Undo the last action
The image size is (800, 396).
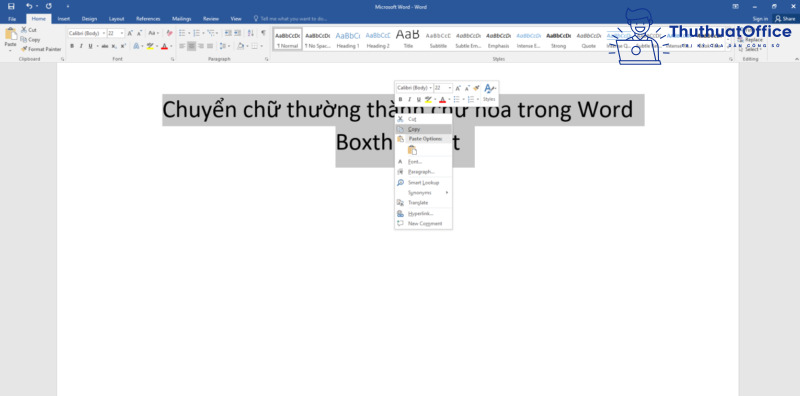(29, 6)
